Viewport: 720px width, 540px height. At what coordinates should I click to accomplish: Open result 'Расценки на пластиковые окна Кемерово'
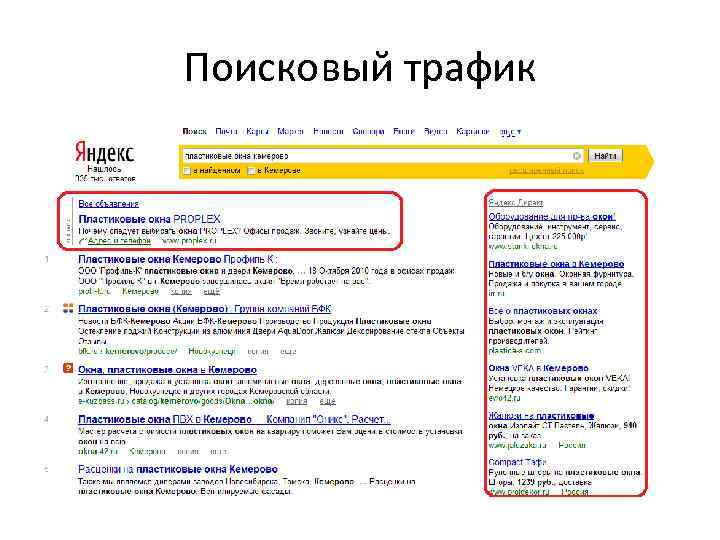pos(178,469)
